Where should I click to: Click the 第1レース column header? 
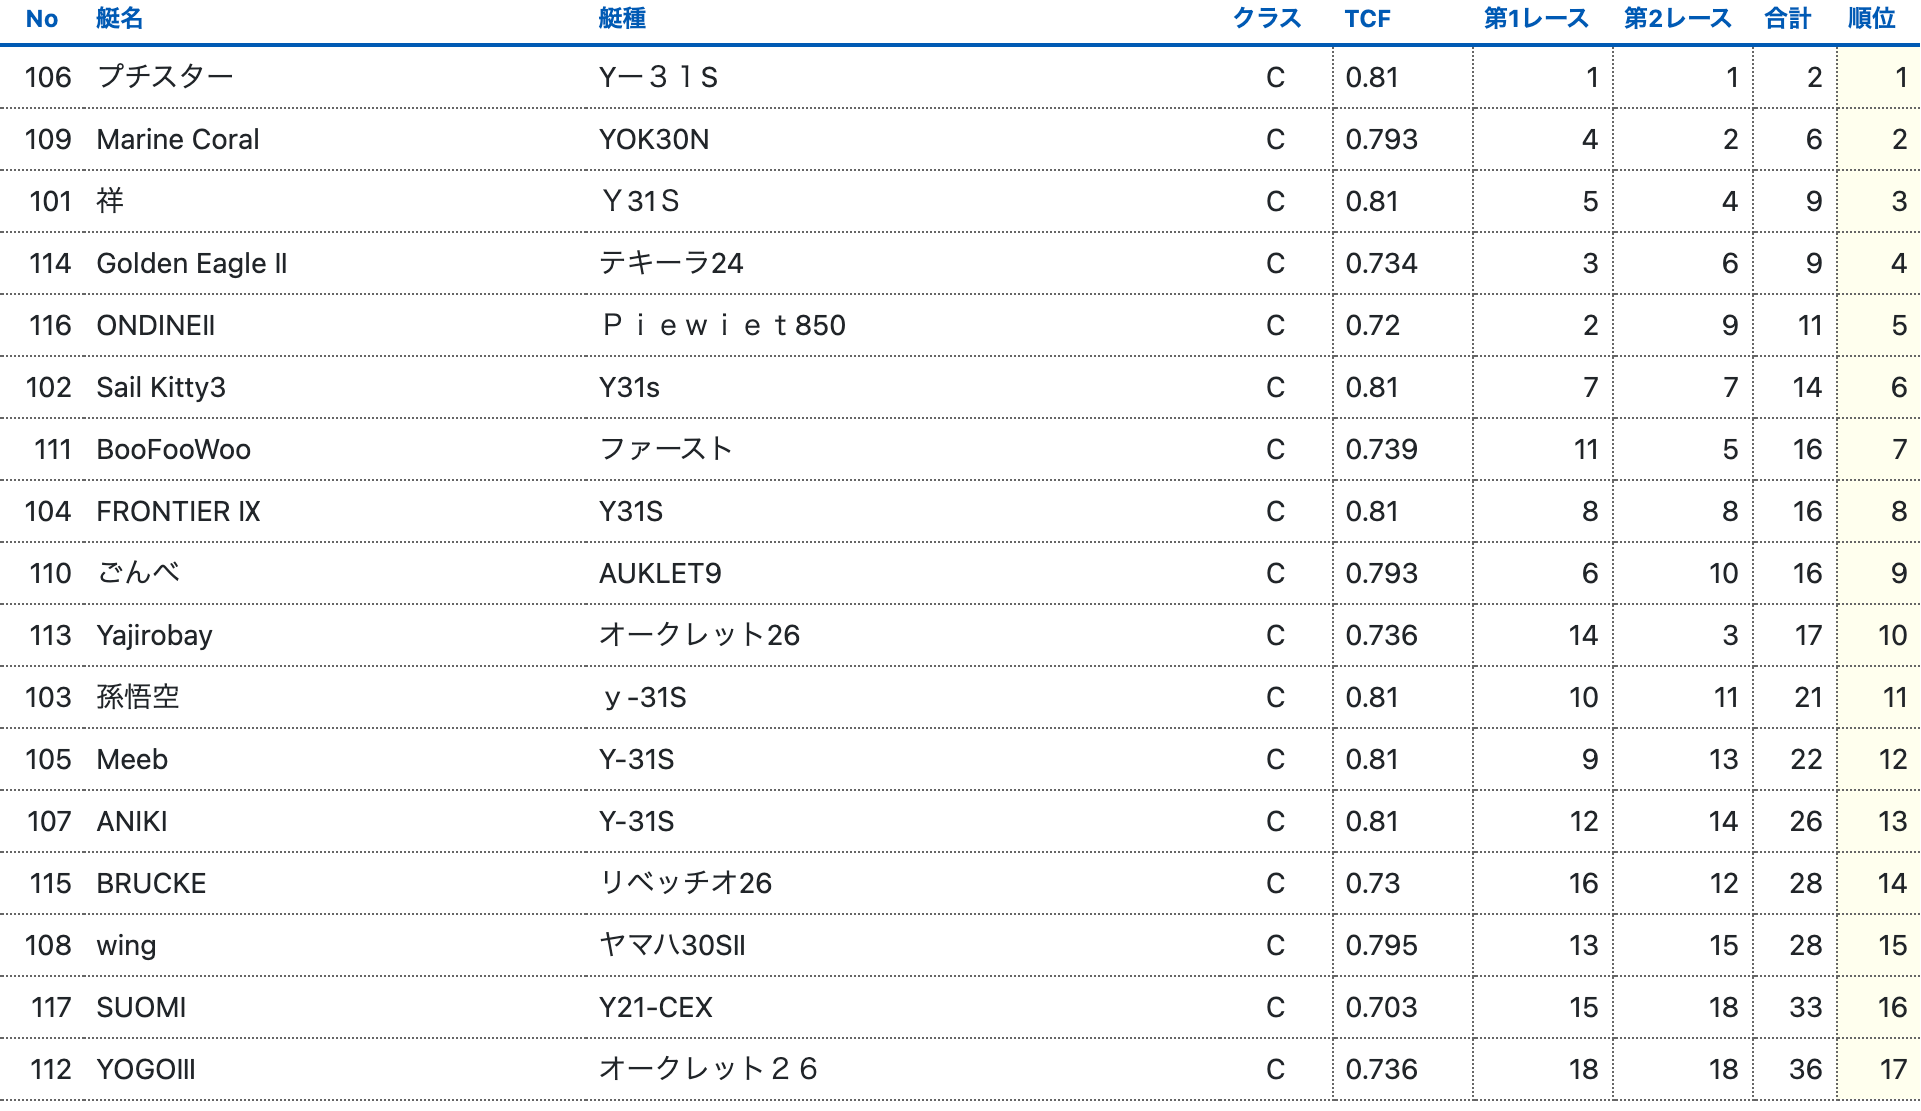point(1535,19)
